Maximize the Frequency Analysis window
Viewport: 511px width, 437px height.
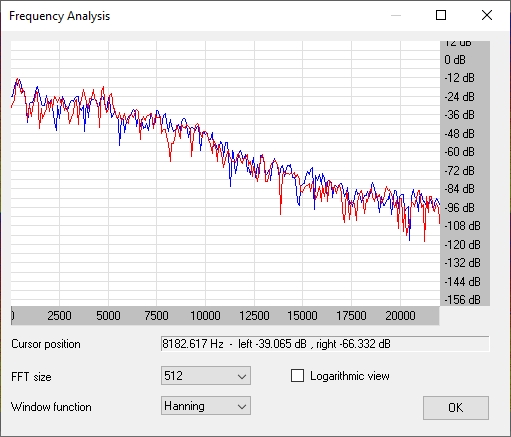[x=441, y=15]
